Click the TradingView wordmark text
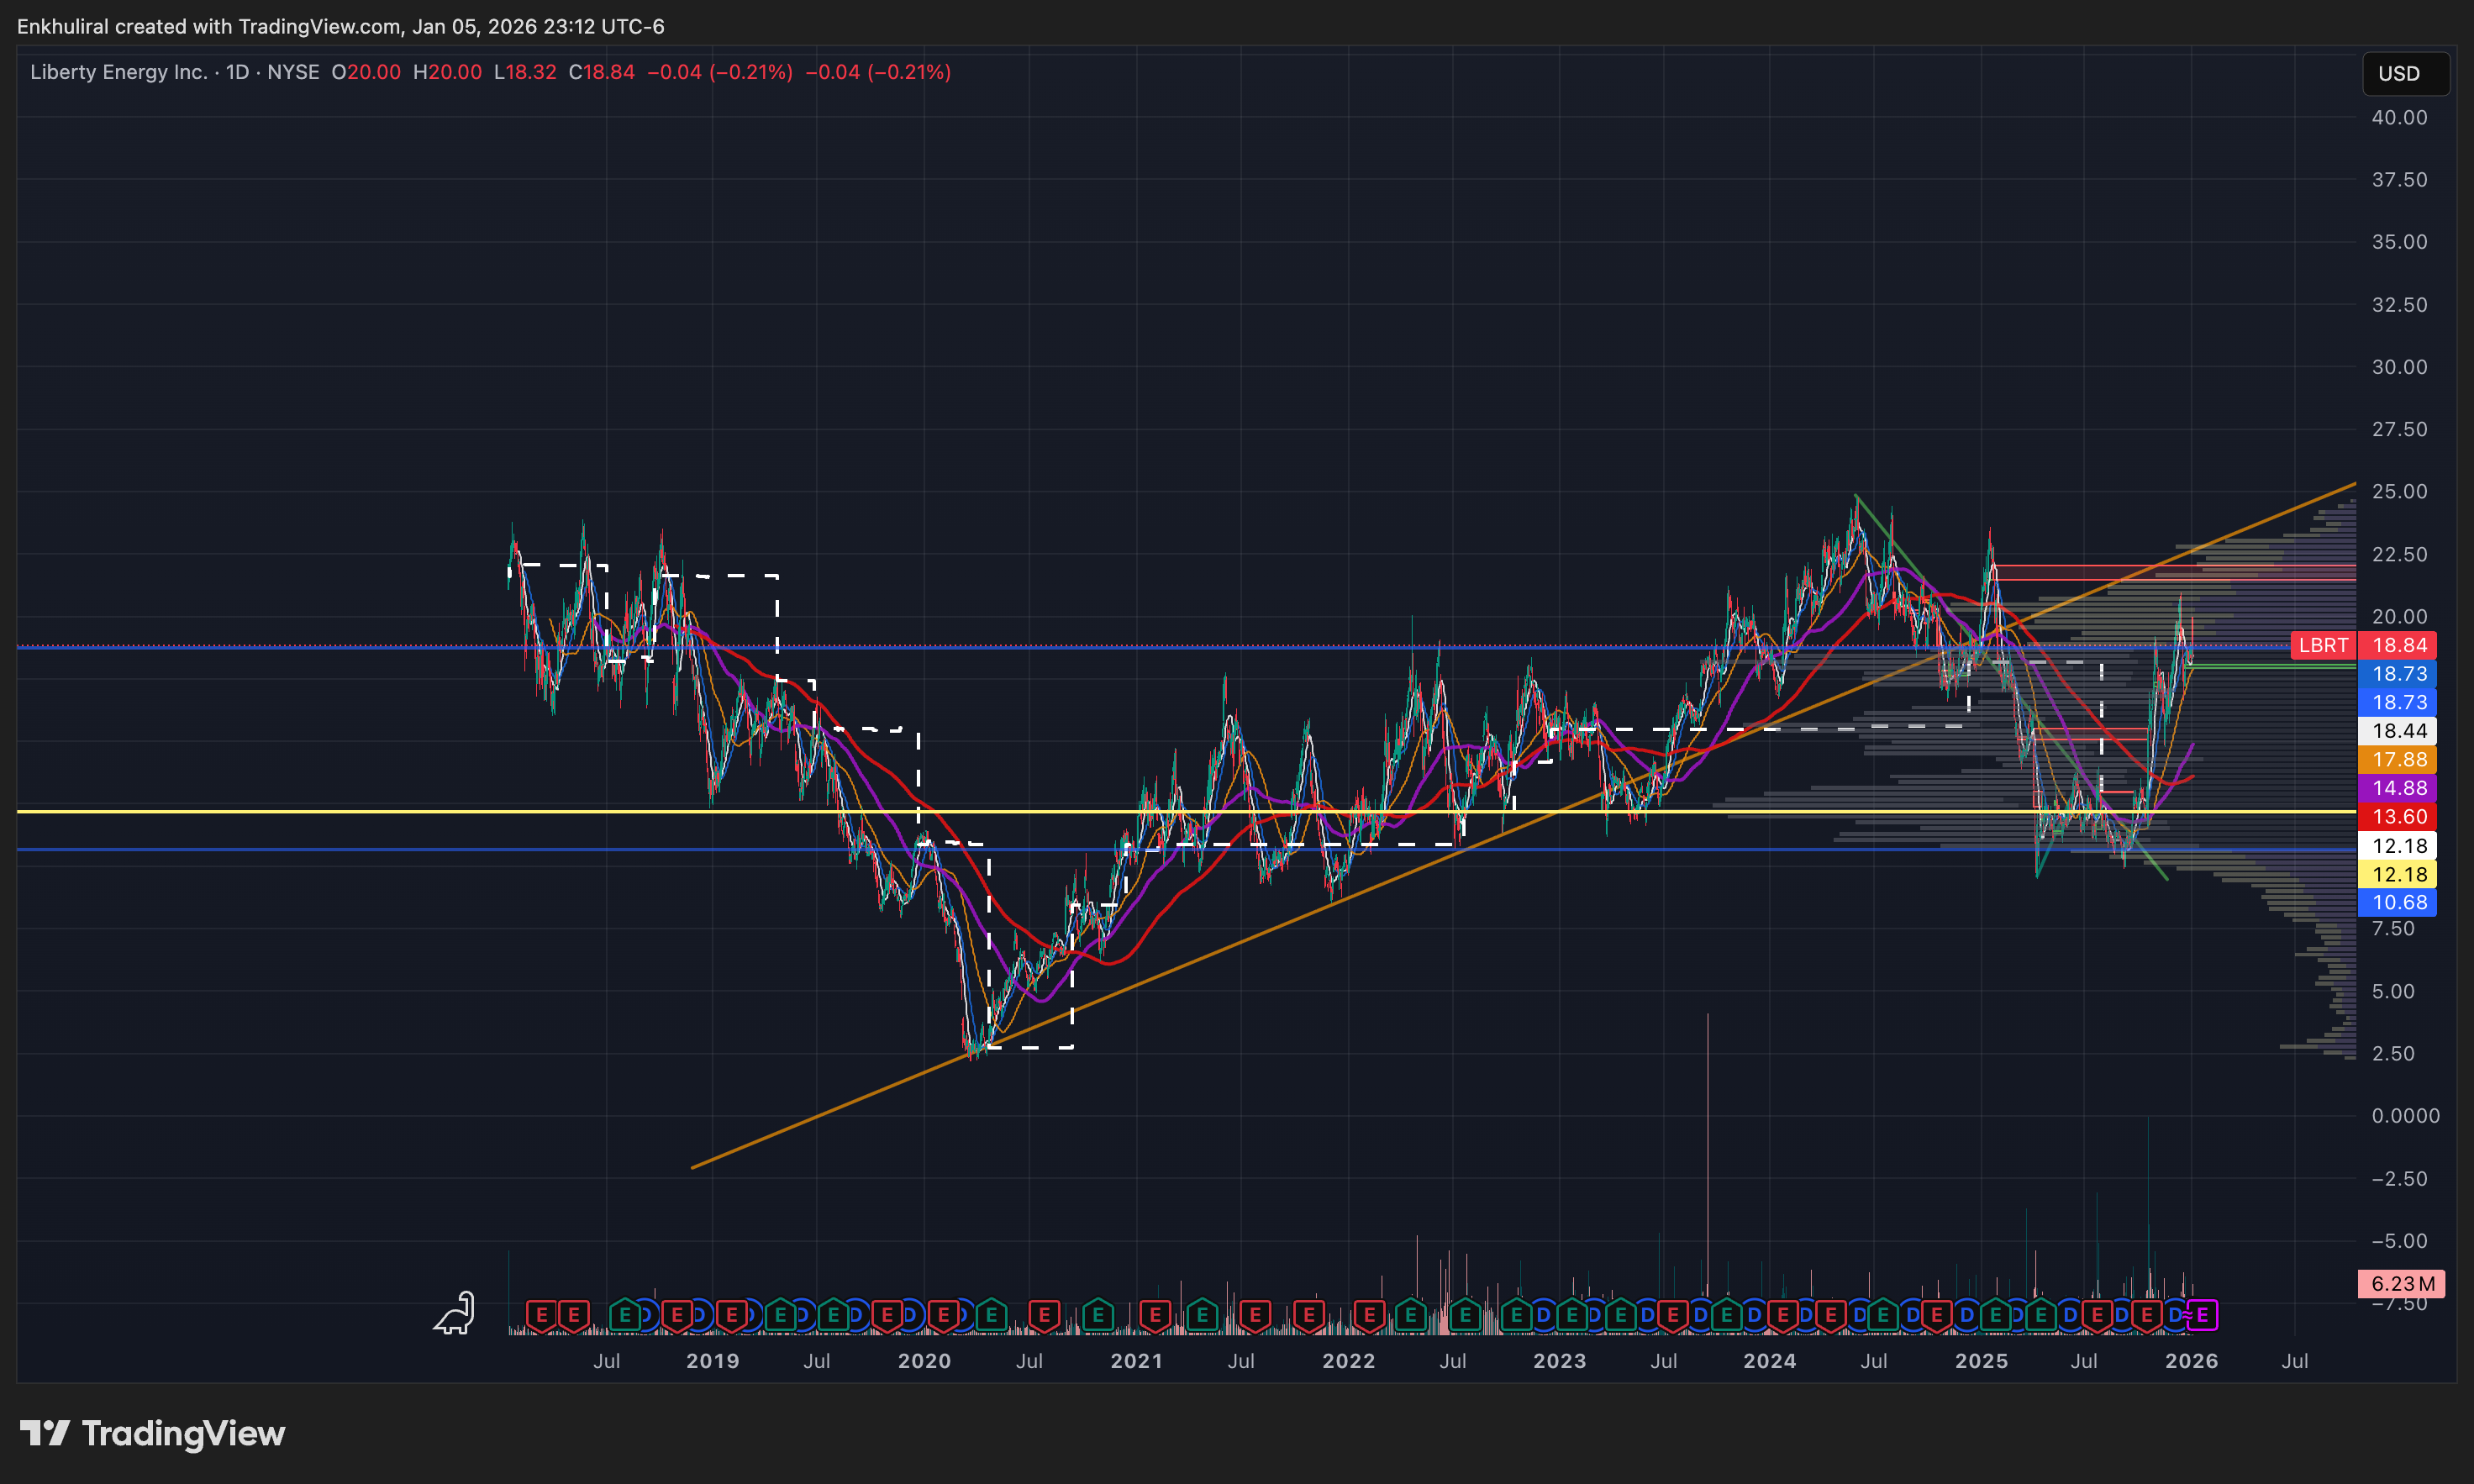 click(x=183, y=1433)
